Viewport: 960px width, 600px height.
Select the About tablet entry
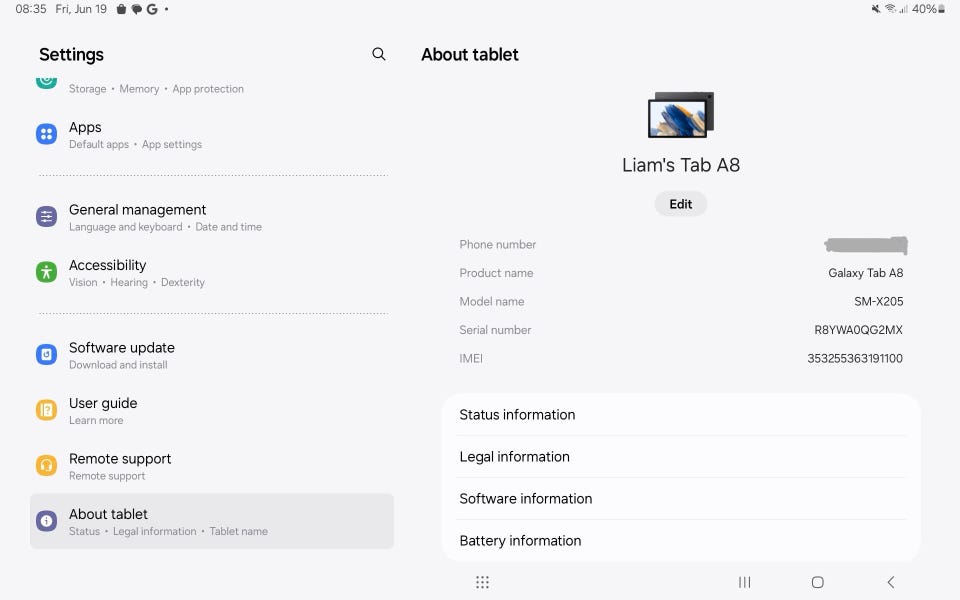tap(212, 521)
